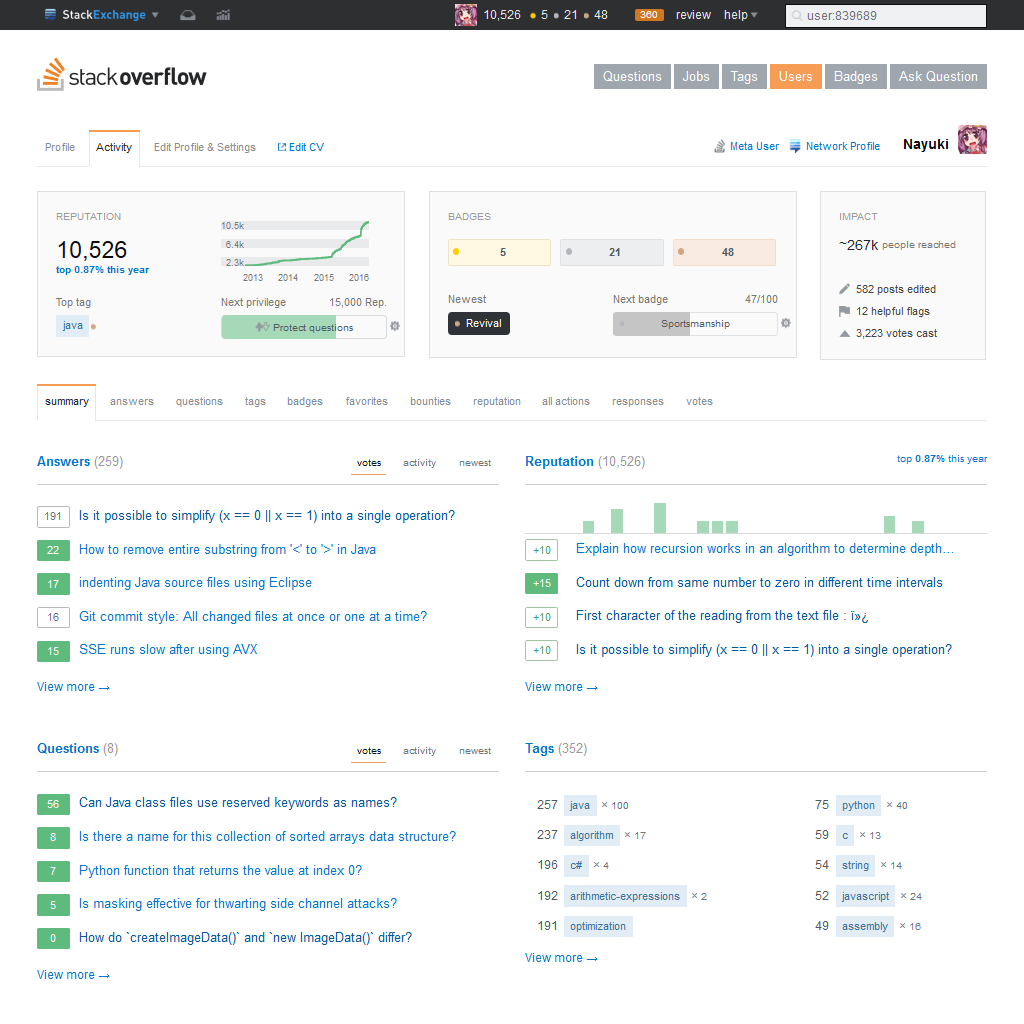Click the user avatar in top bar
The height and width of the screenshot is (1024, 1024).
point(466,15)
